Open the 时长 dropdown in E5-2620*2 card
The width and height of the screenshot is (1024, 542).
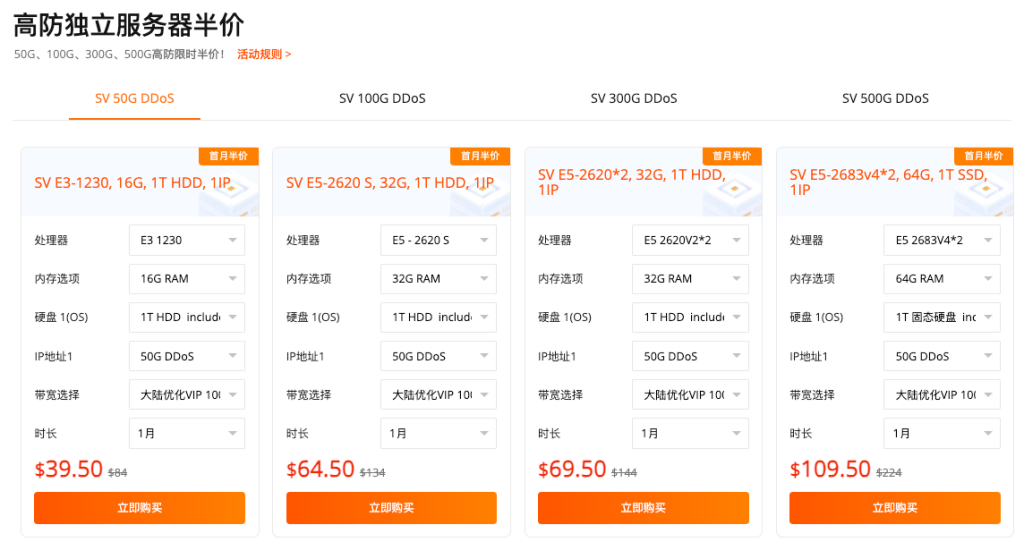(x=690, y=433)
